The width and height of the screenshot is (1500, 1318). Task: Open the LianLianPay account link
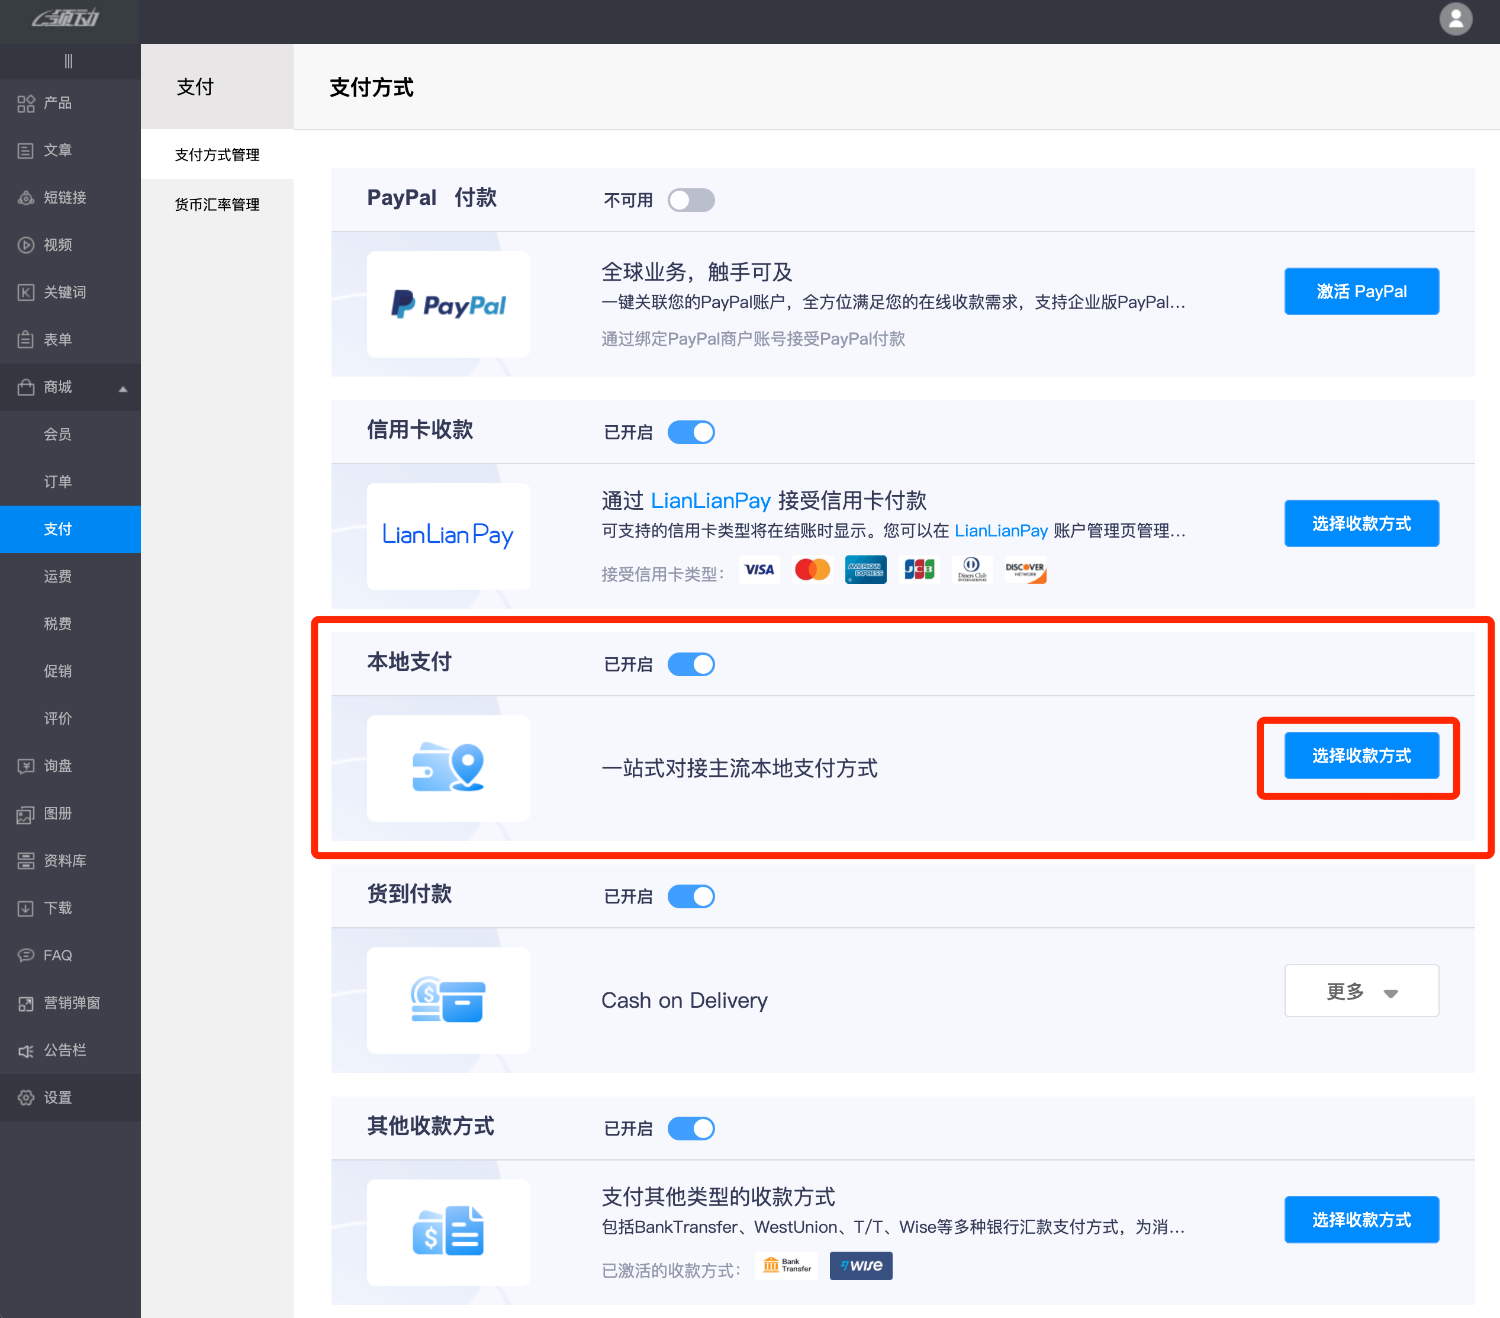(x=1001, y=531)
